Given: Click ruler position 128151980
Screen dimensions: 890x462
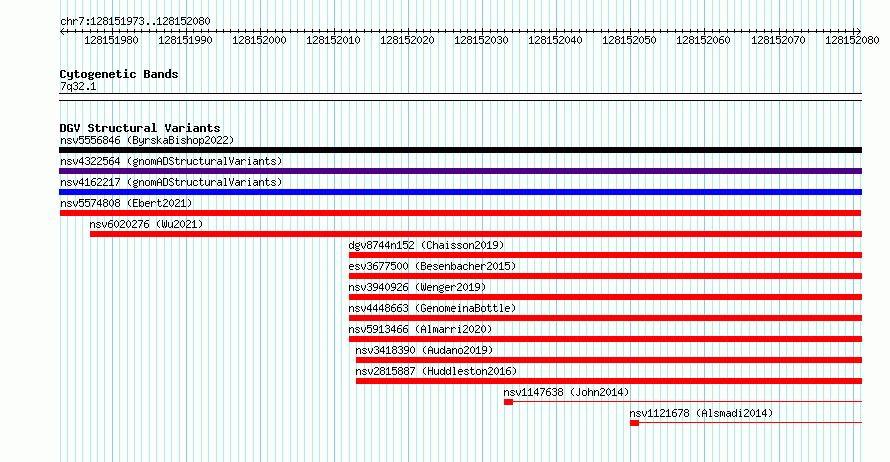Looking at the screenshot, I should [x=111, y=40].
